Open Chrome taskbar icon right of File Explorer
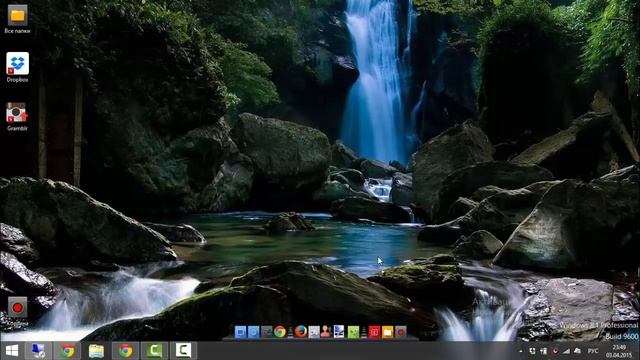The width and height of the screenshot is (640, 360). [x=125, y=351]
